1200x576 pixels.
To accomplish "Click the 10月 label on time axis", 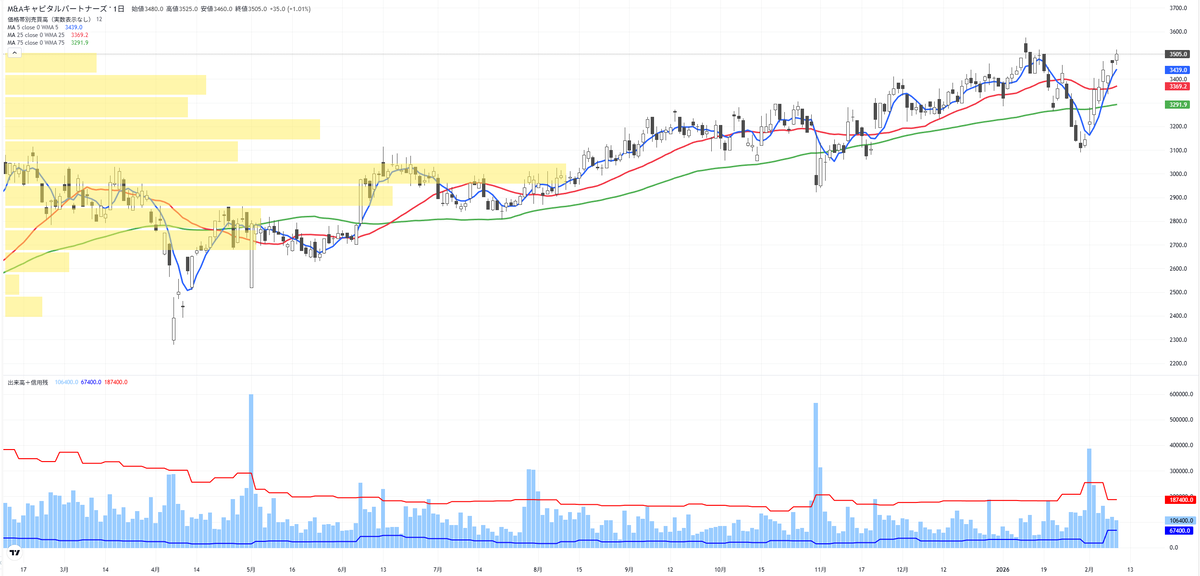I will [x=720, y=568].
